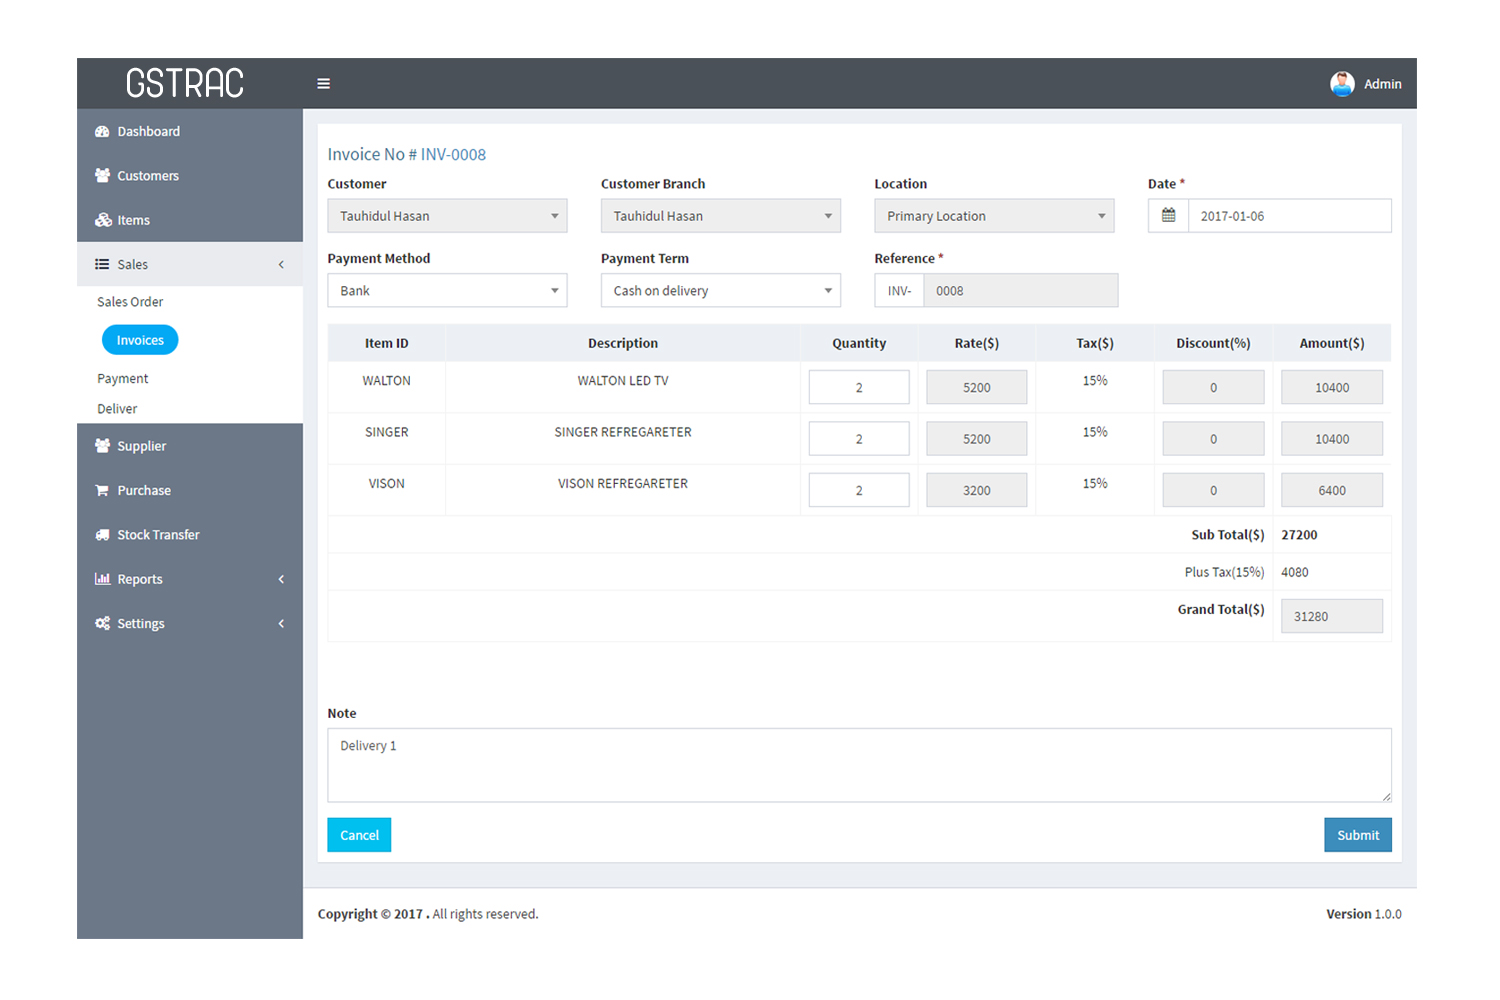The image size is (1500, 1000).
Task: Open the Customer Branch dropdown
Action: click(x=720, y=216)
